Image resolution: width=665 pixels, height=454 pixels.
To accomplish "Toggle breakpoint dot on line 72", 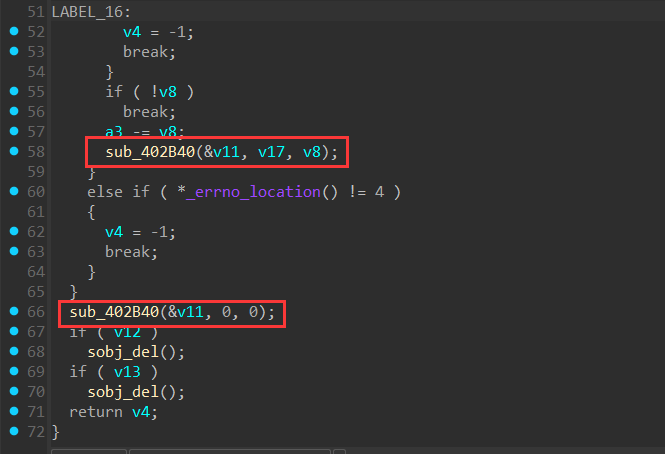I will [x=14, y=431].
